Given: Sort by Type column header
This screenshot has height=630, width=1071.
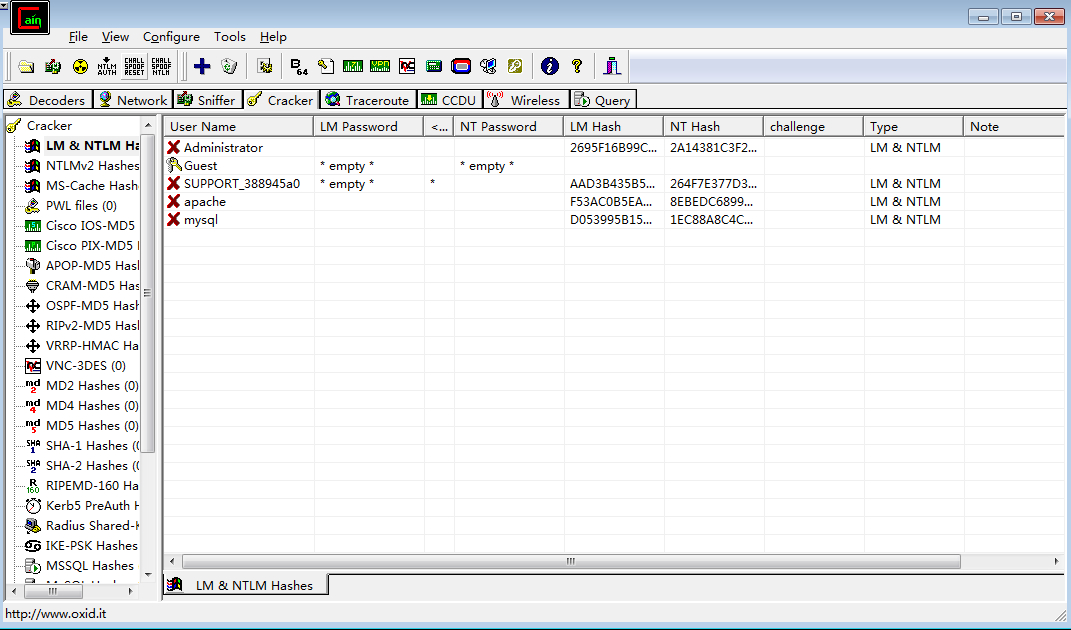Looking at the screenshot, I should [913, 126].
